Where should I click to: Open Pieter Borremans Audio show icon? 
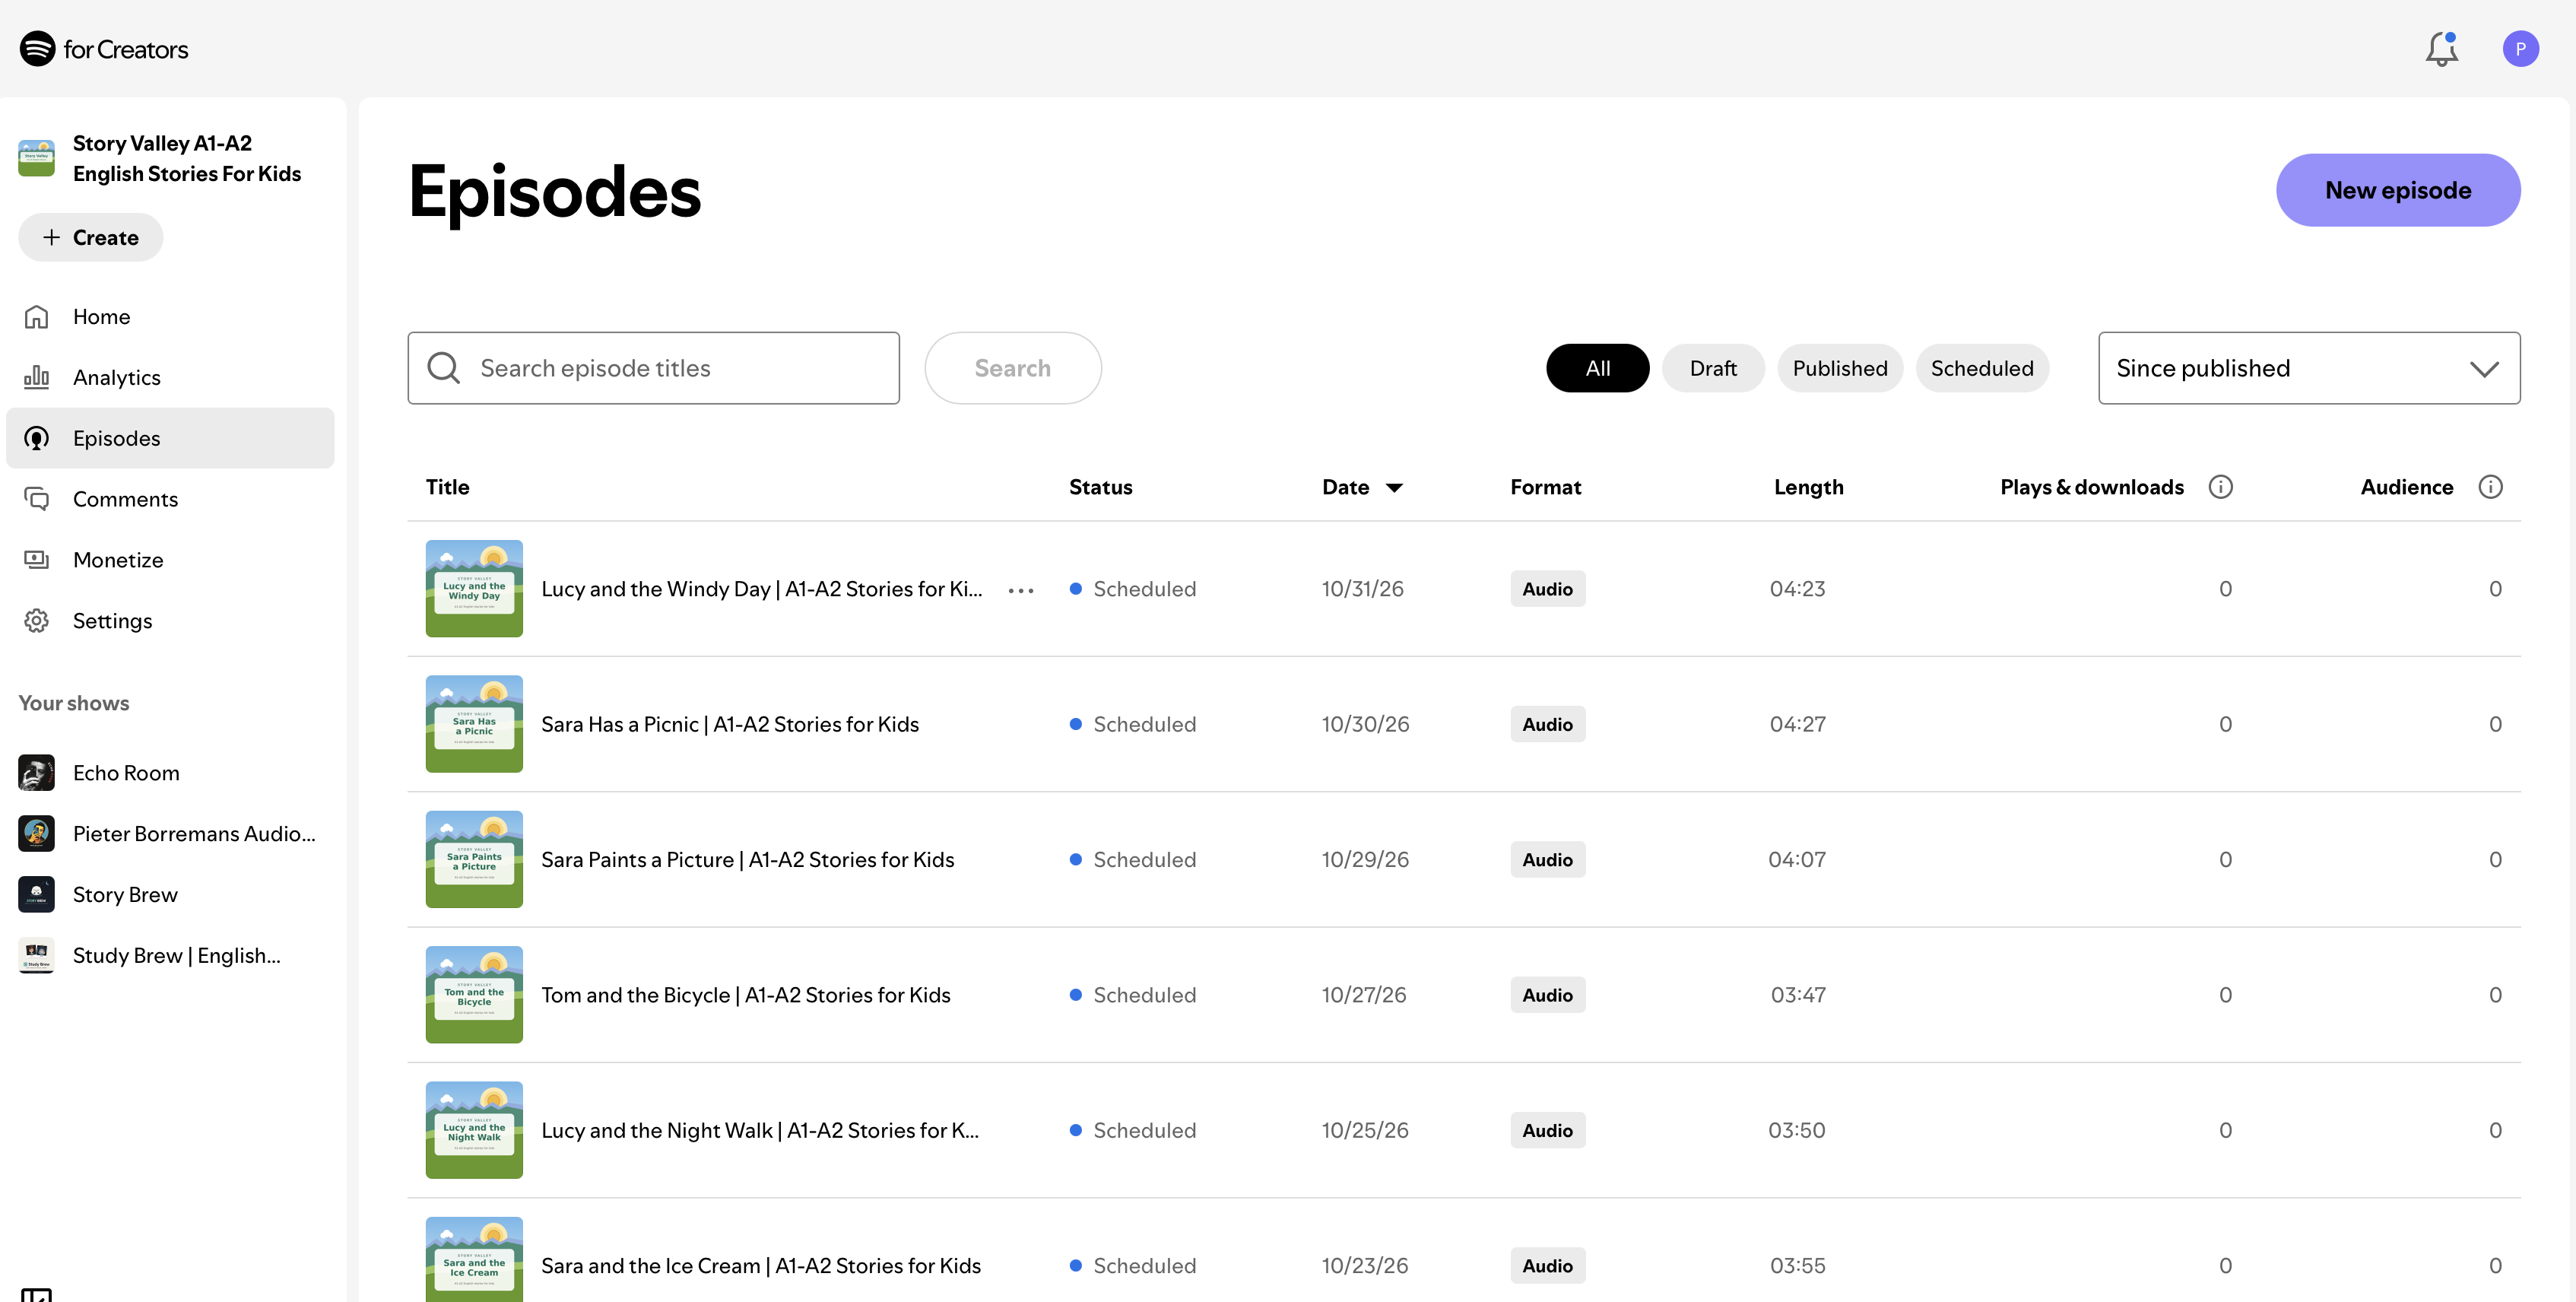37,834
